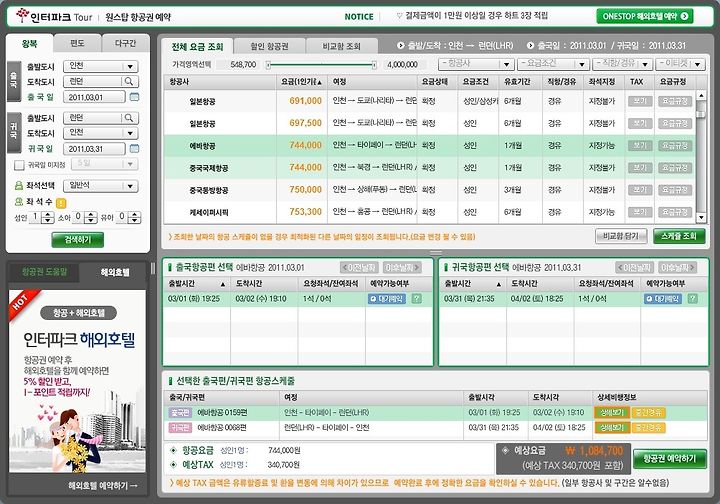
Task: Switch to the 편도 tab
Action: tap(77, 43)
